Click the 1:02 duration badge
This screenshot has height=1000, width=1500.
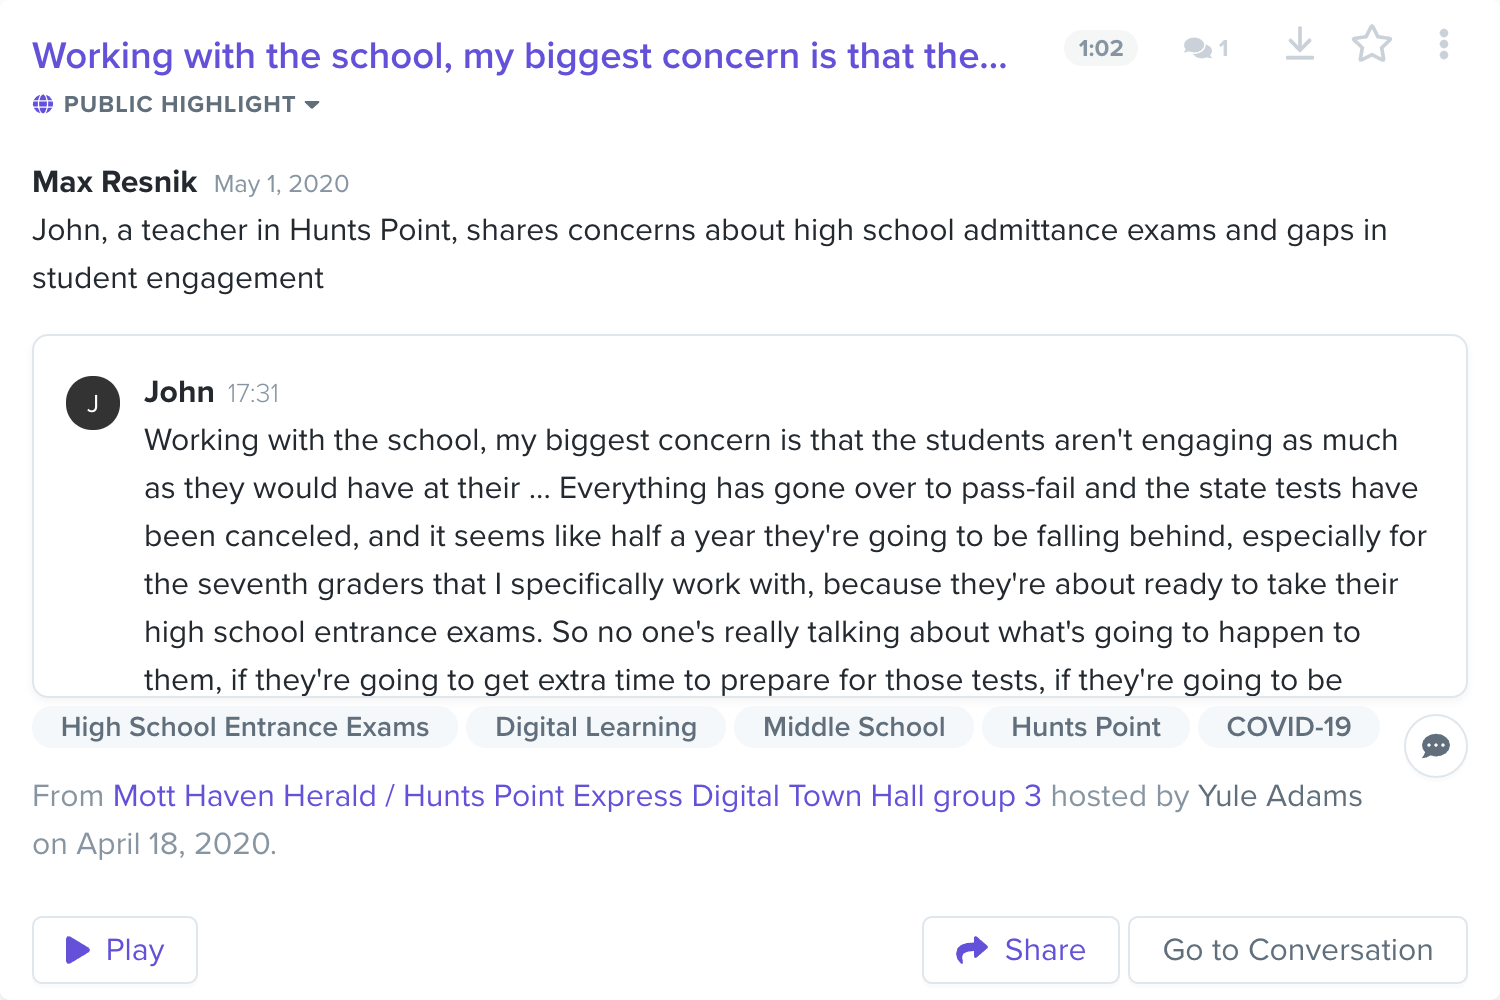pyautogui.click(x=1101, y=48)
